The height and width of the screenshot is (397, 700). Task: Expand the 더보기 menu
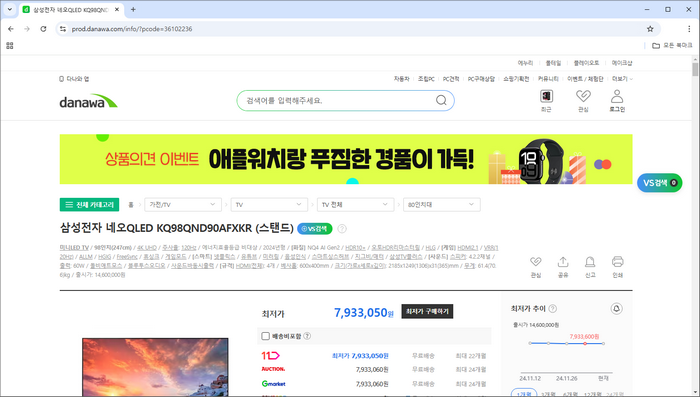622,79
